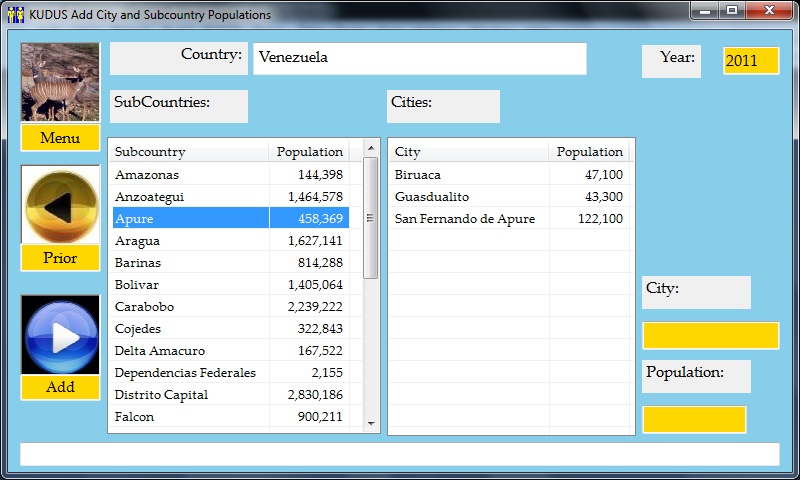Click the Country field showing Venezuela
The image size is (800, 480).
(x=419, y=58)
